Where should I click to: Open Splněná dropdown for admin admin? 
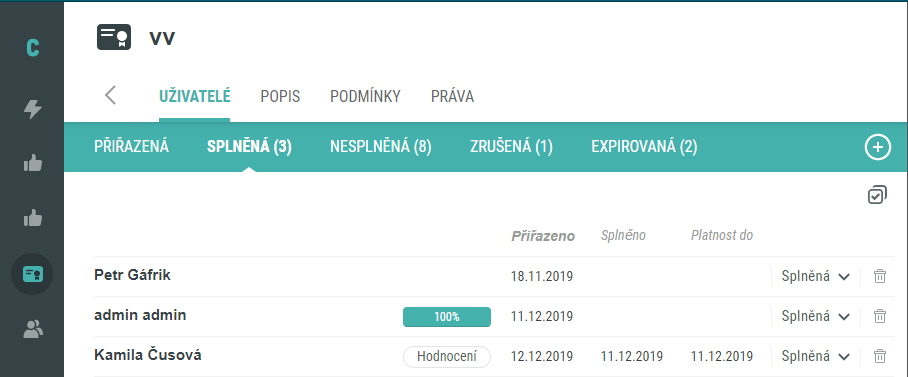815,316
